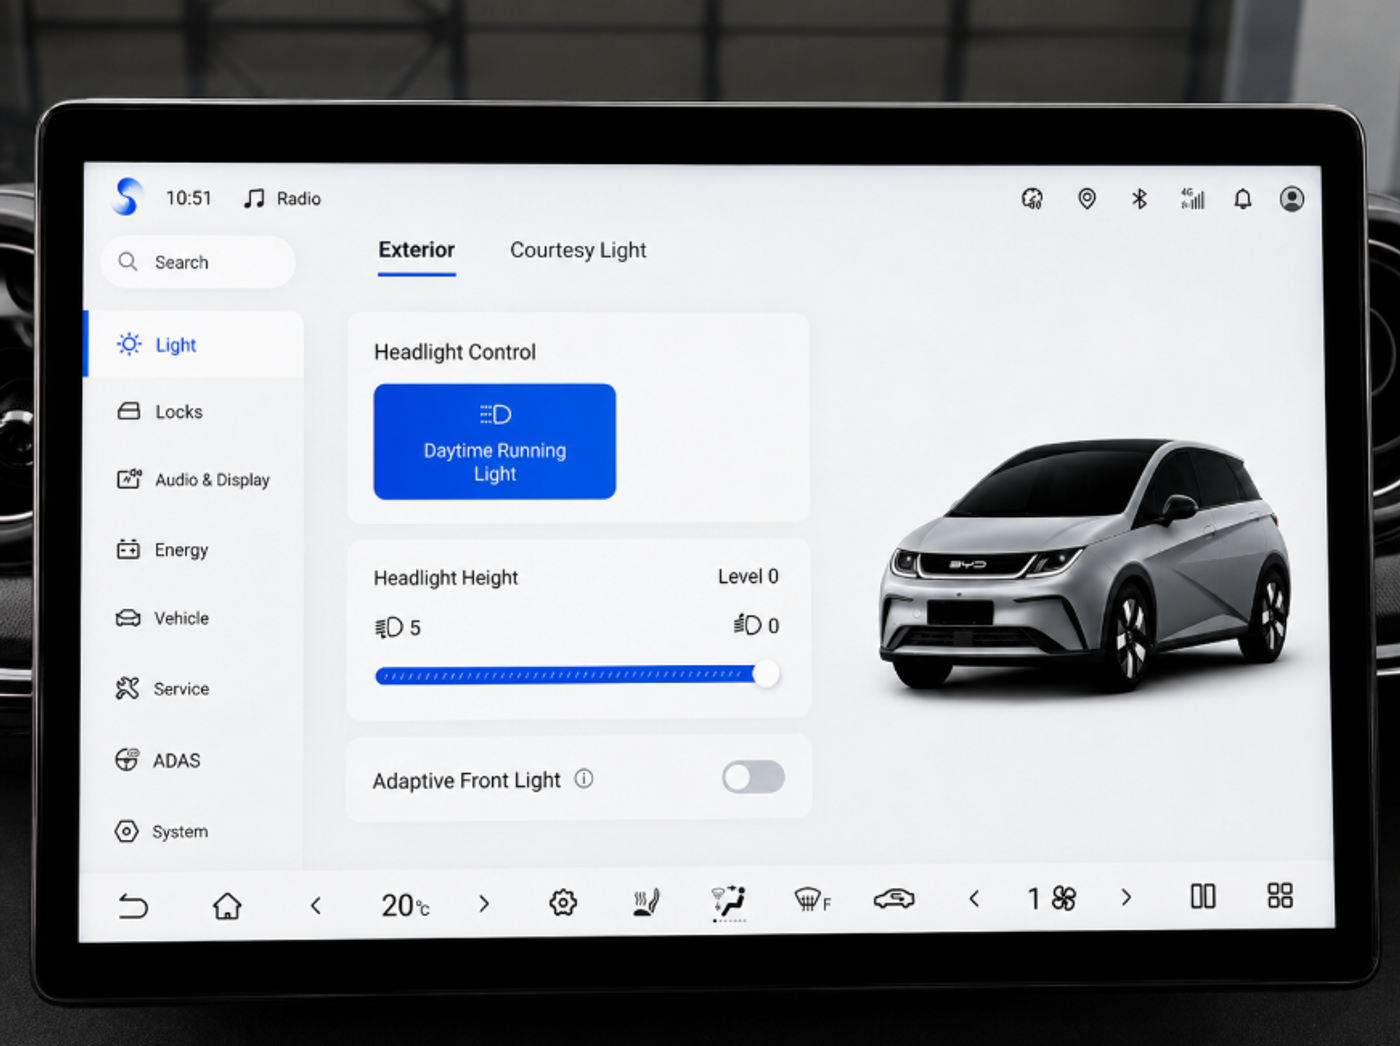The height and width of the screenshot is (1046, 1400).
Task: Decrease temperature with the left chevron
Action: pos(316,905)
